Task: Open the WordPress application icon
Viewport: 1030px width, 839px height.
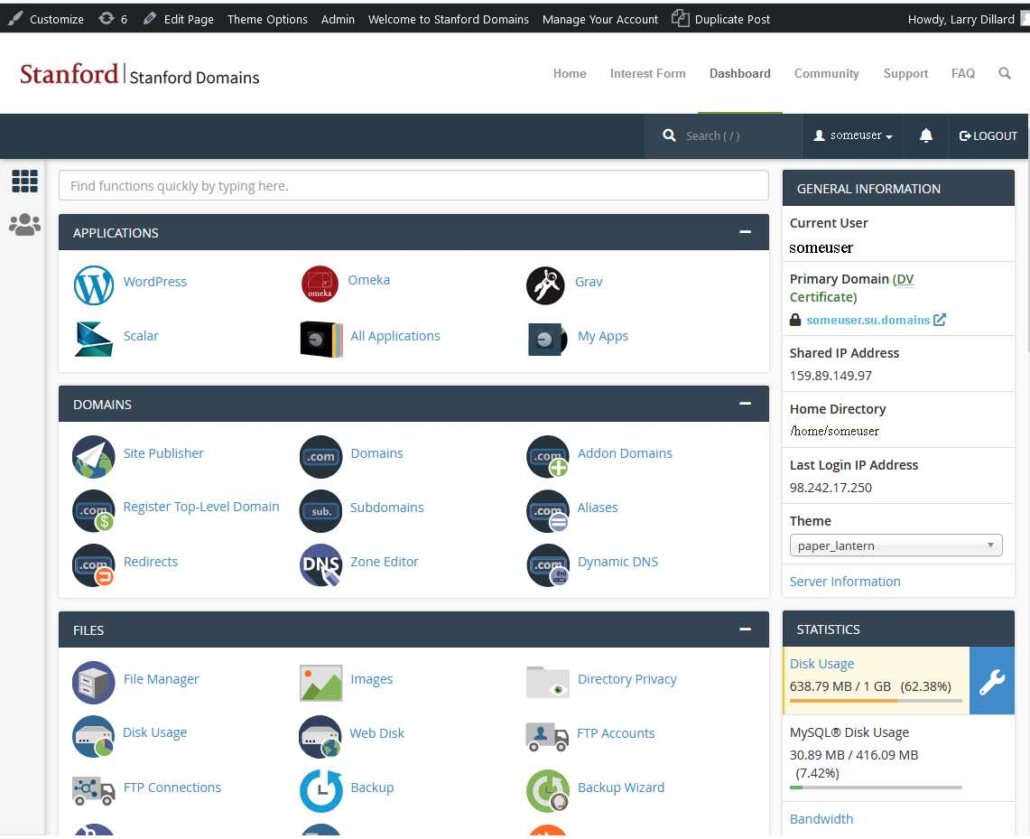Action: [93, 285]
